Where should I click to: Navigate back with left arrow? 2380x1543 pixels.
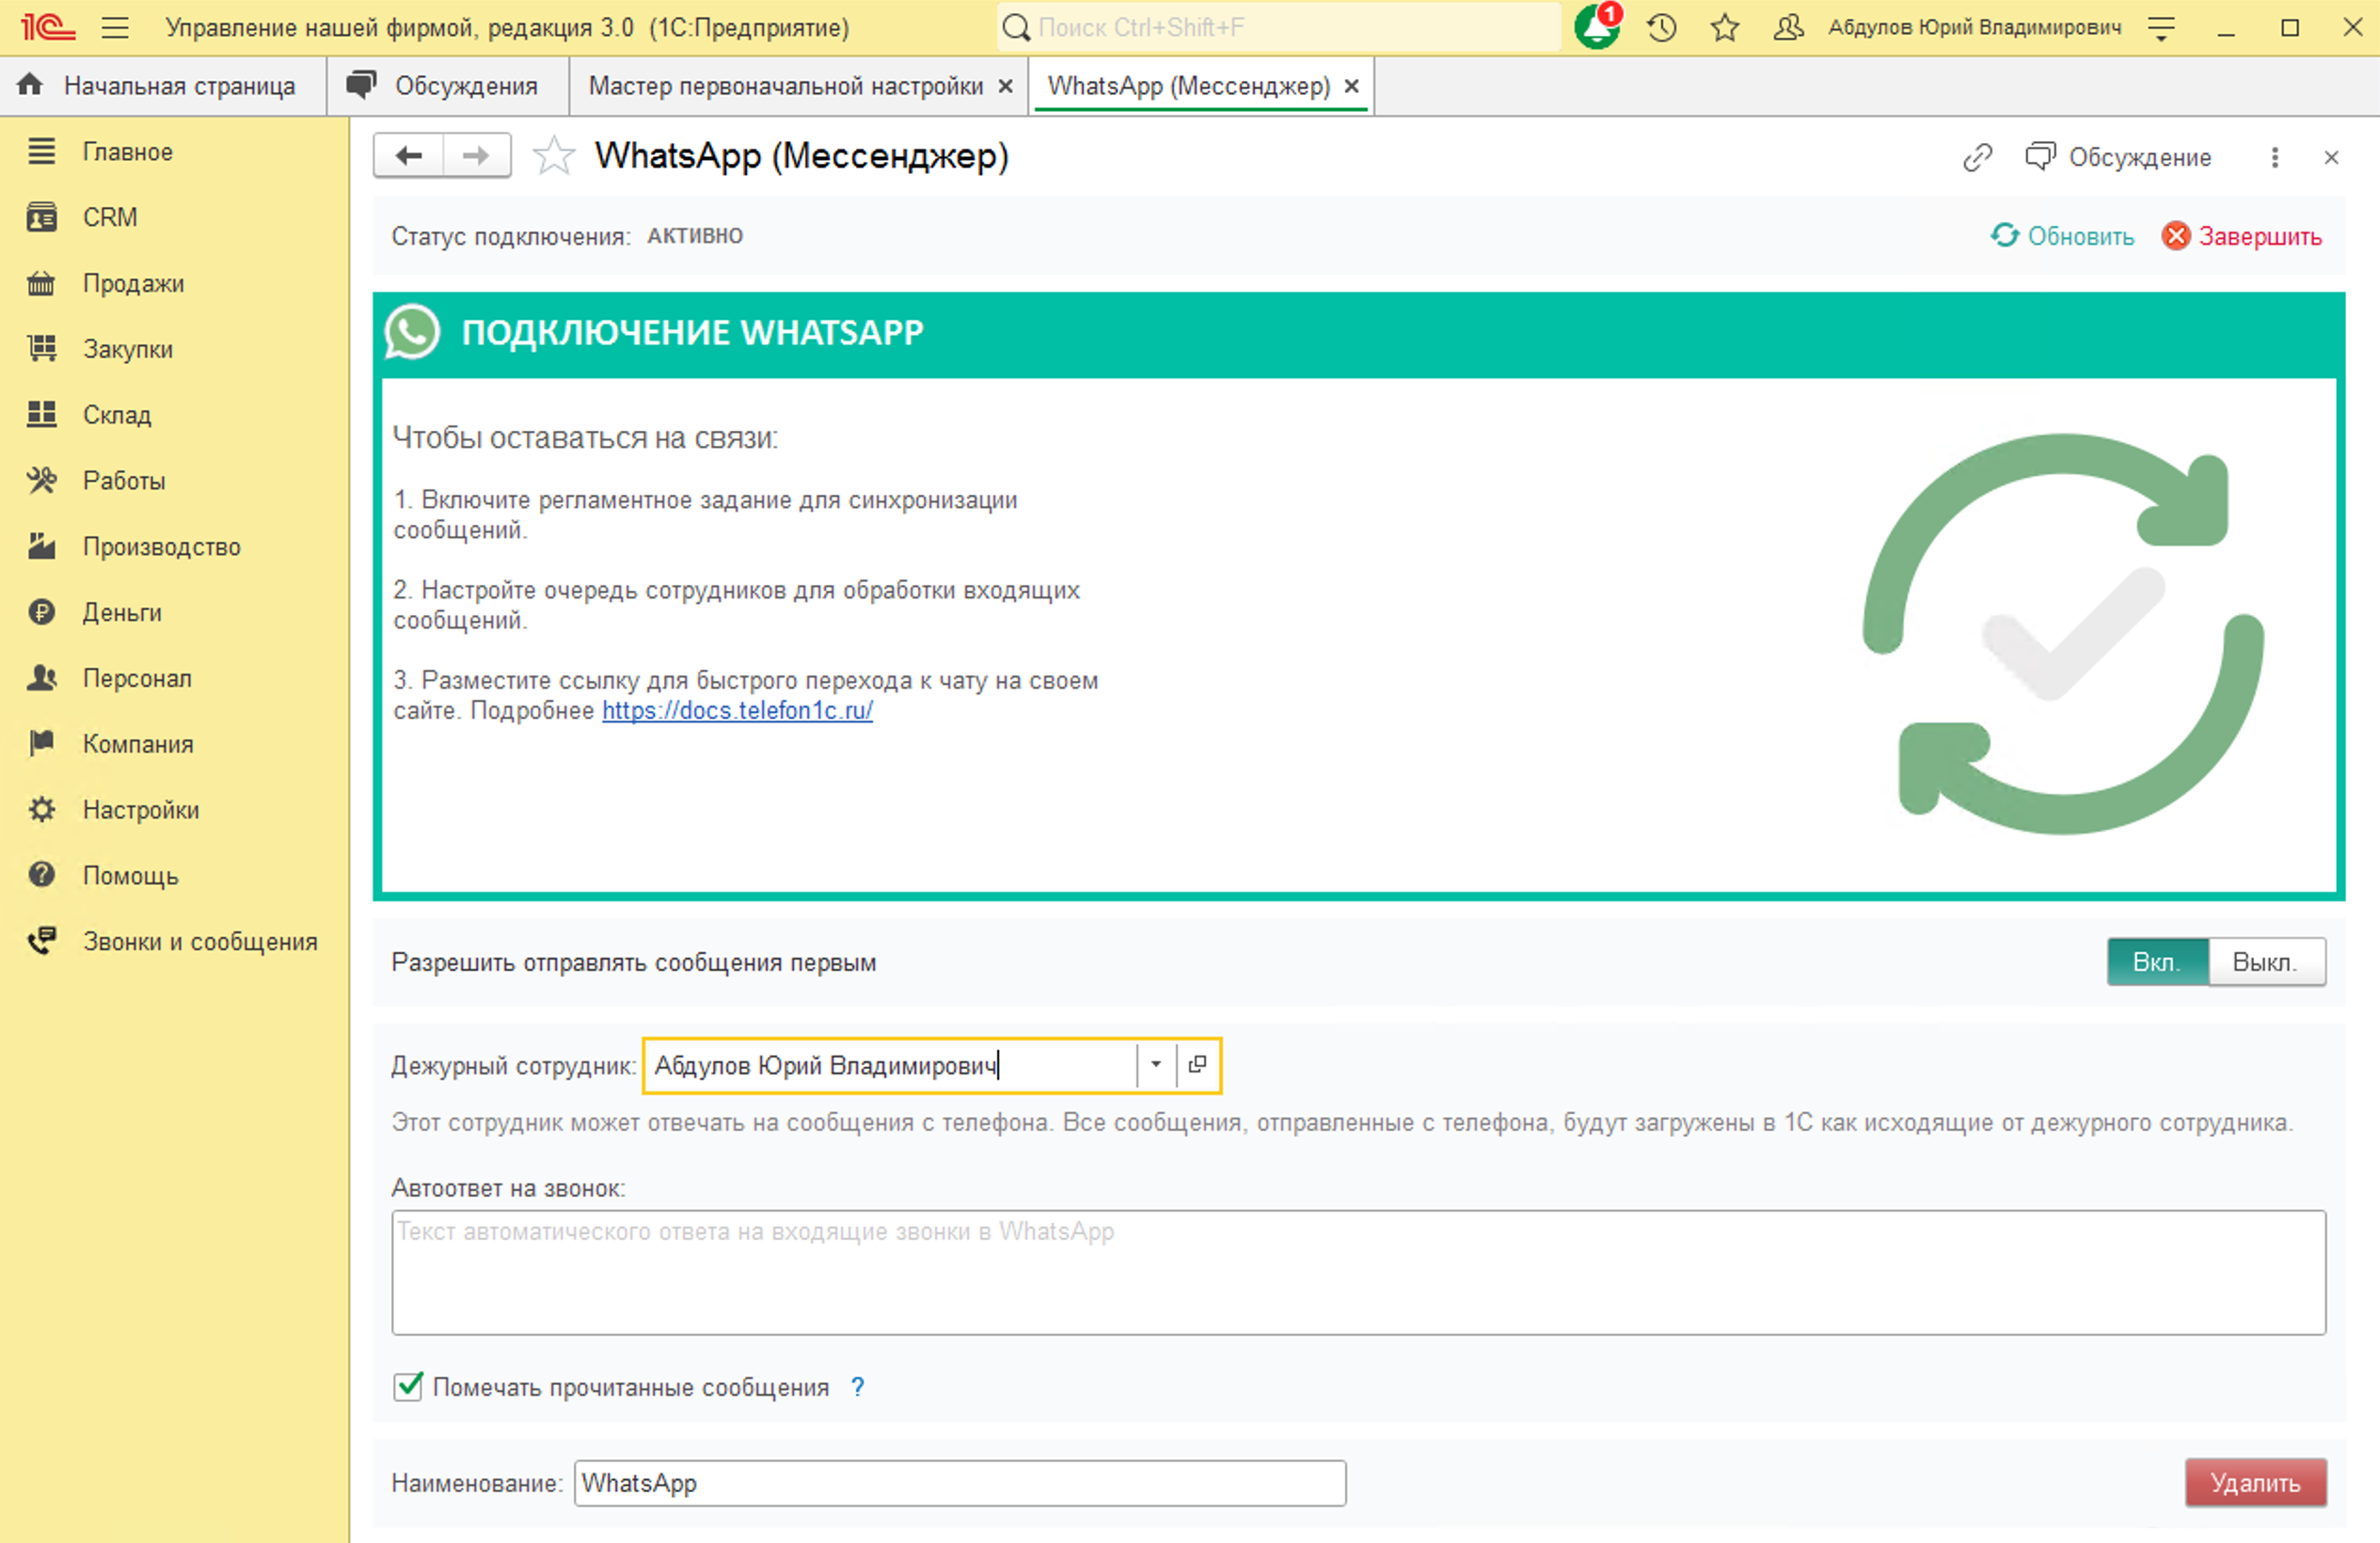click(409, 156)
